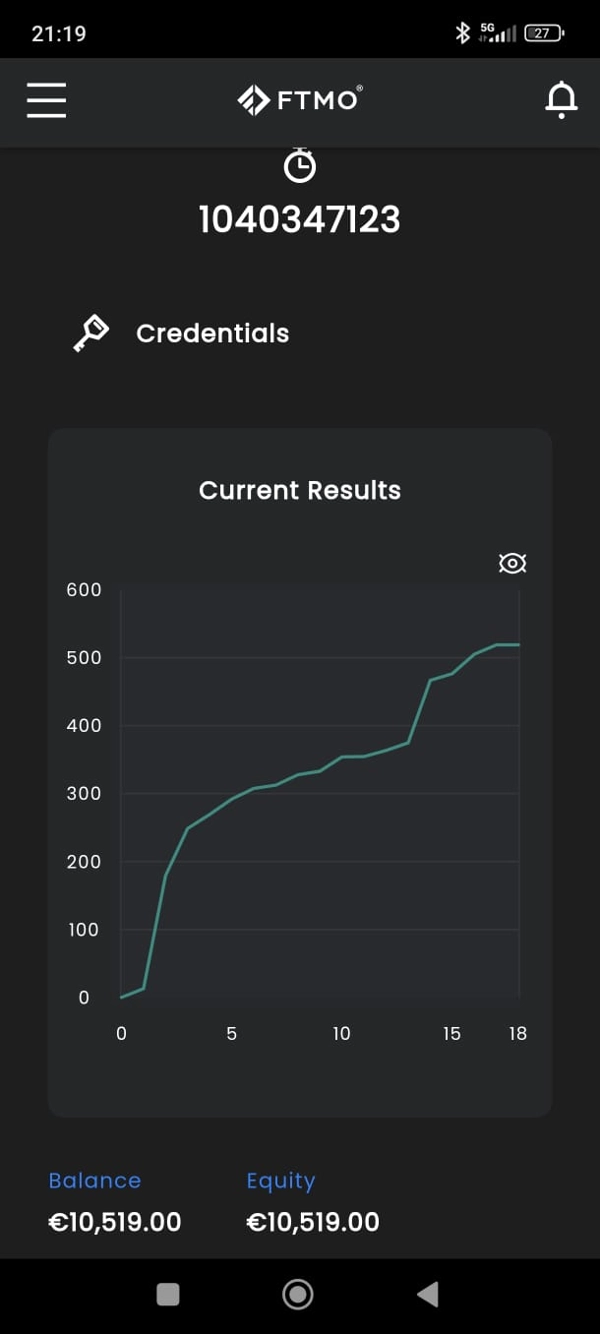Tap the Bluetooth status bar icon
Image resolution: width=600 pixels, height=1334 pixels.
coord(462,33)
